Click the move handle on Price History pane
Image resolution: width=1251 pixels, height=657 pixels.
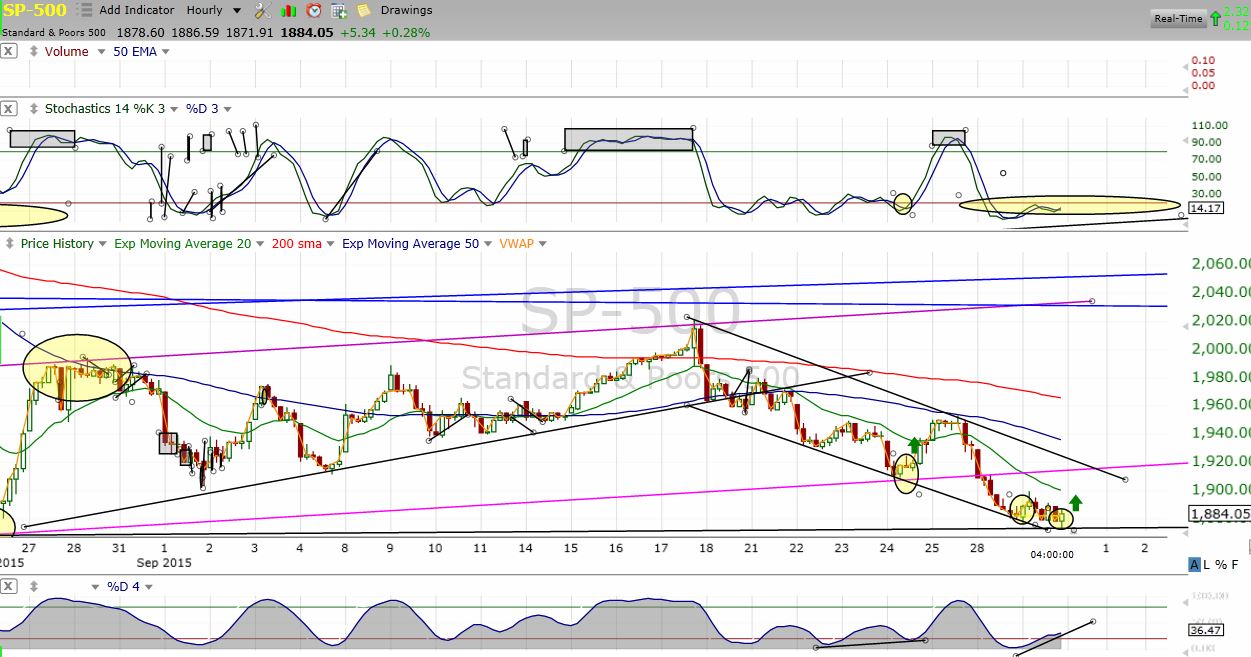[x=10, y=243]
